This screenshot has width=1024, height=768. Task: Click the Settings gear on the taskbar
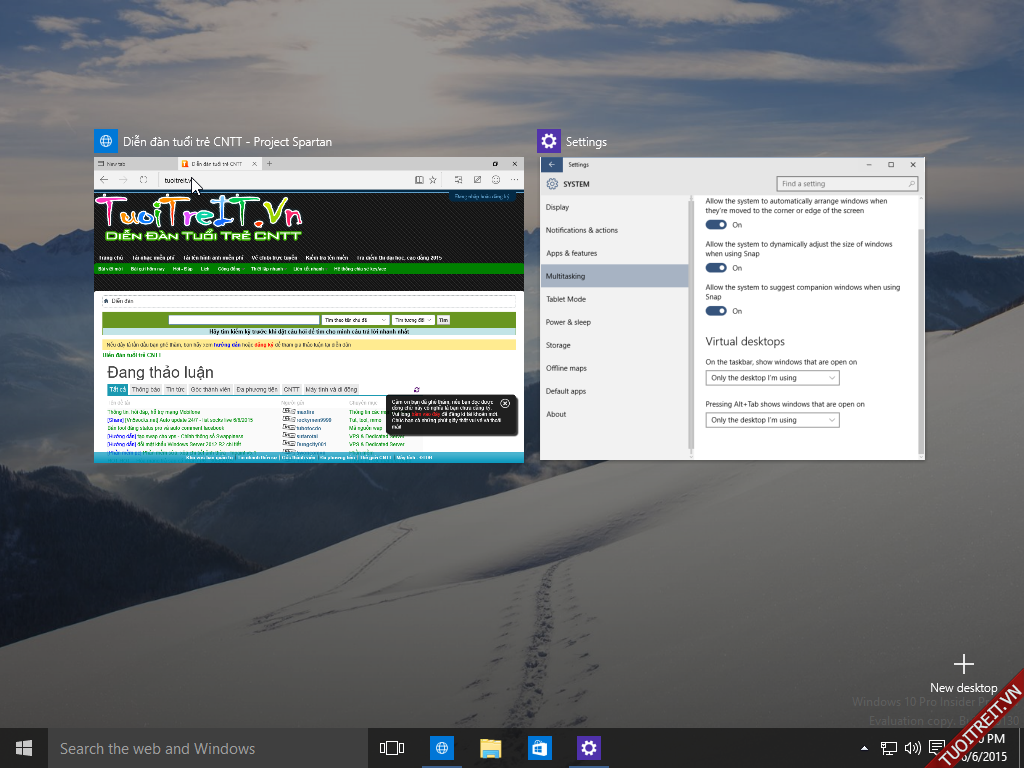tap(589, 748)
